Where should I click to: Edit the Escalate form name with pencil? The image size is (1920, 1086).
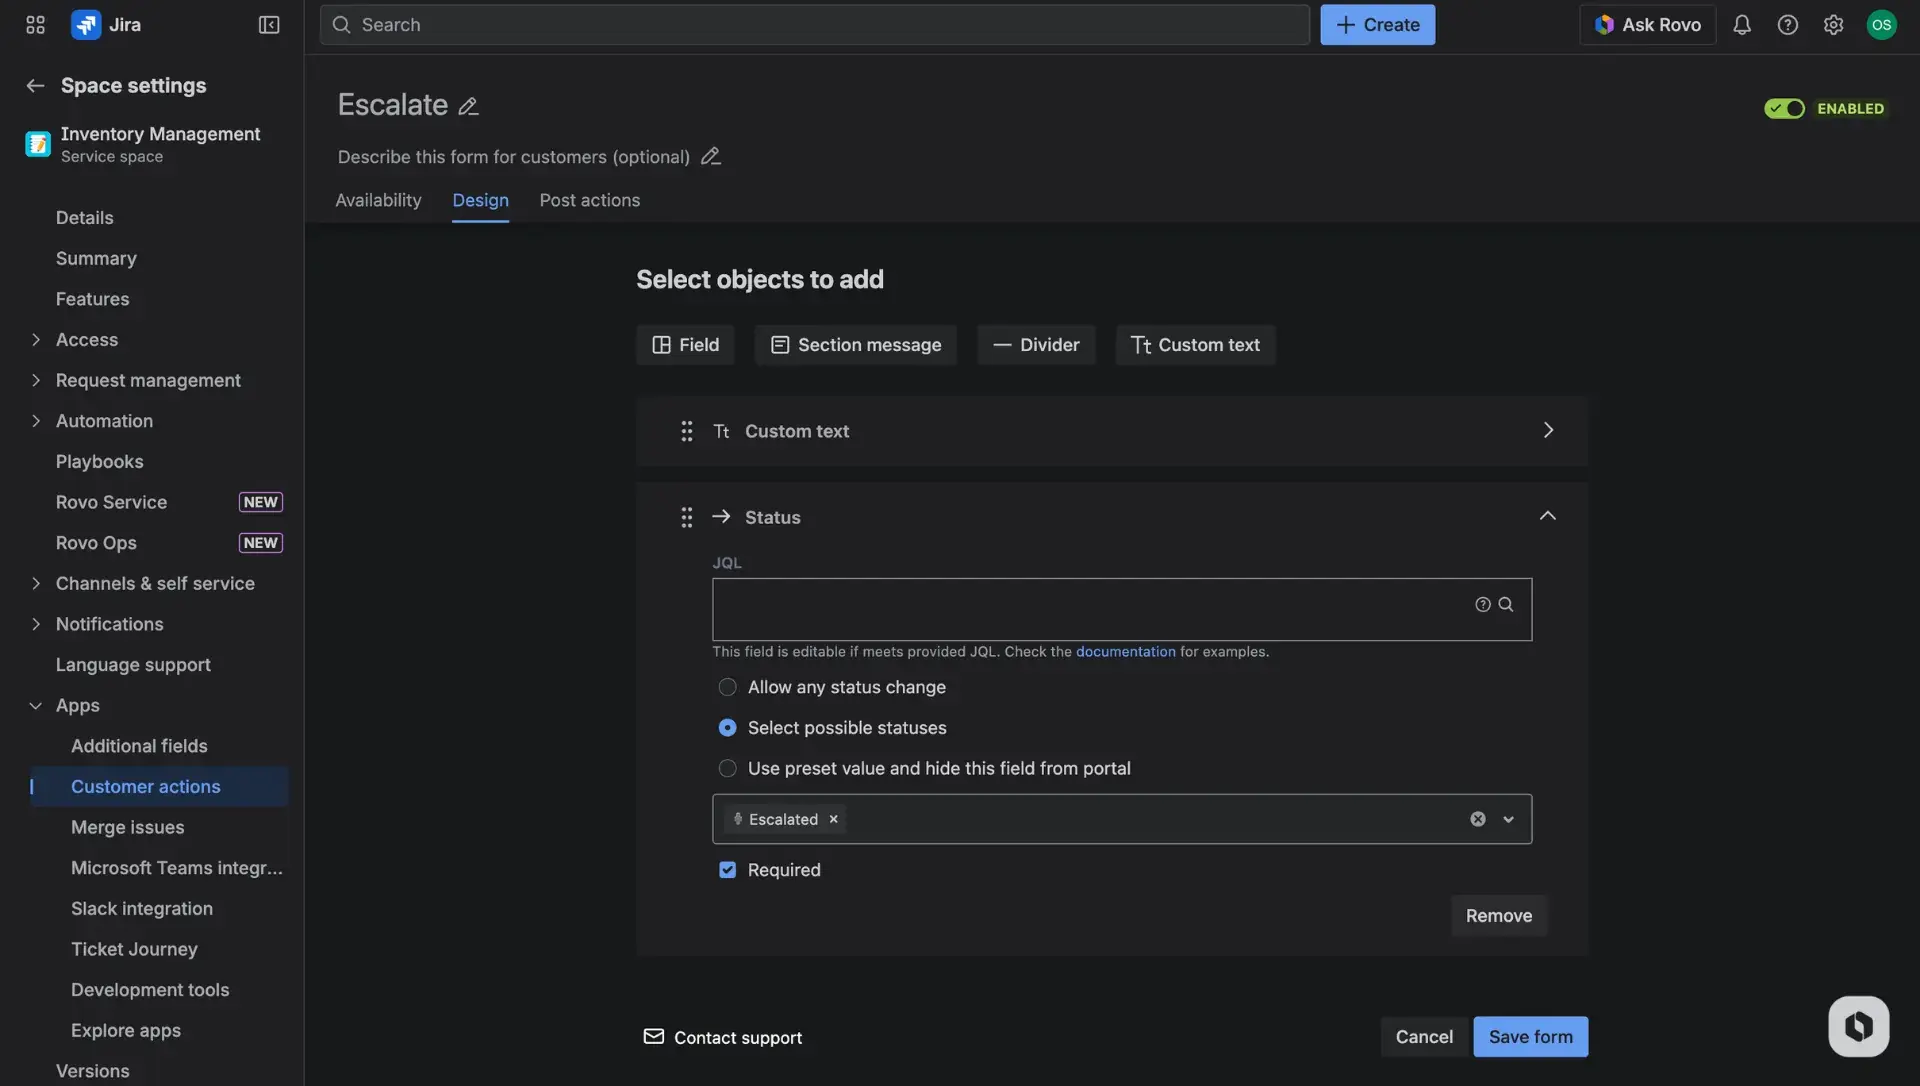[467, 105]
